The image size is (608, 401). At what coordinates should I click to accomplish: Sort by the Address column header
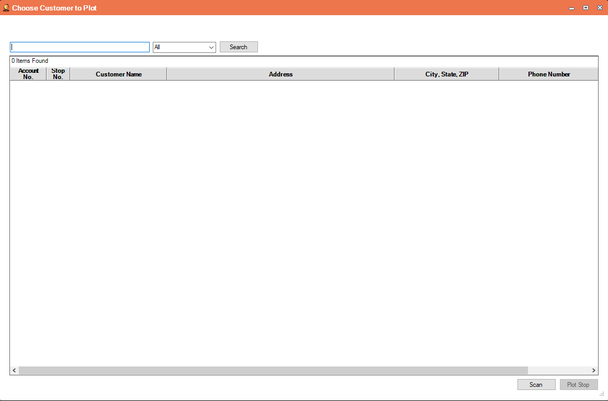tap(280, 74)
